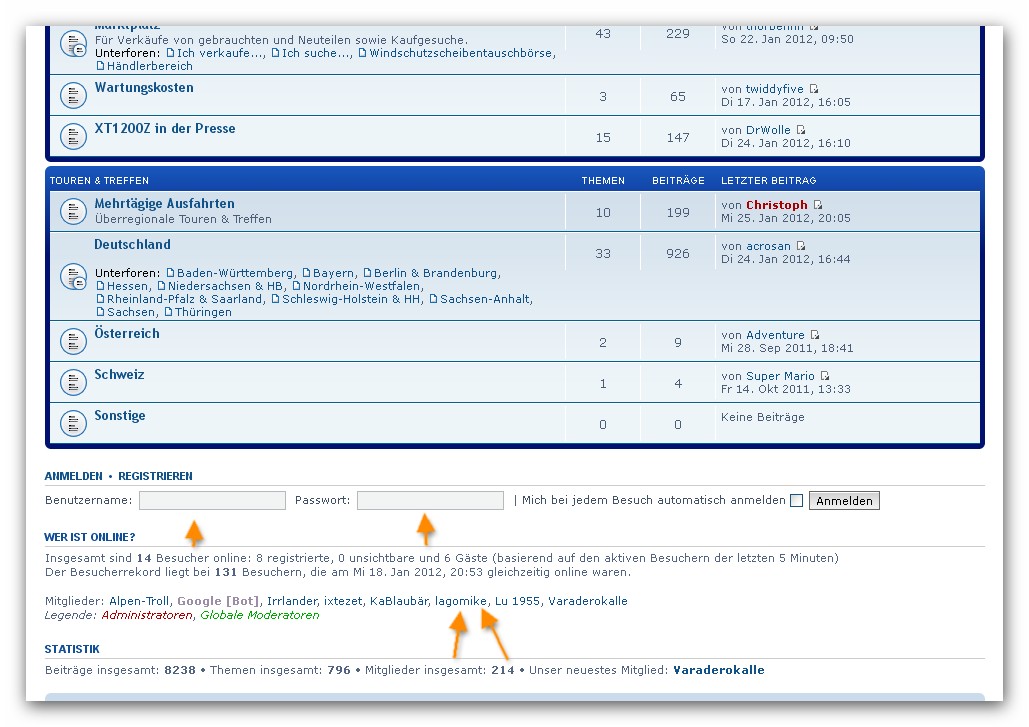Click the Baden-Württemberg subforum page icon
The width and height of the screenshot is (1029, 727).
coord(170,273)
